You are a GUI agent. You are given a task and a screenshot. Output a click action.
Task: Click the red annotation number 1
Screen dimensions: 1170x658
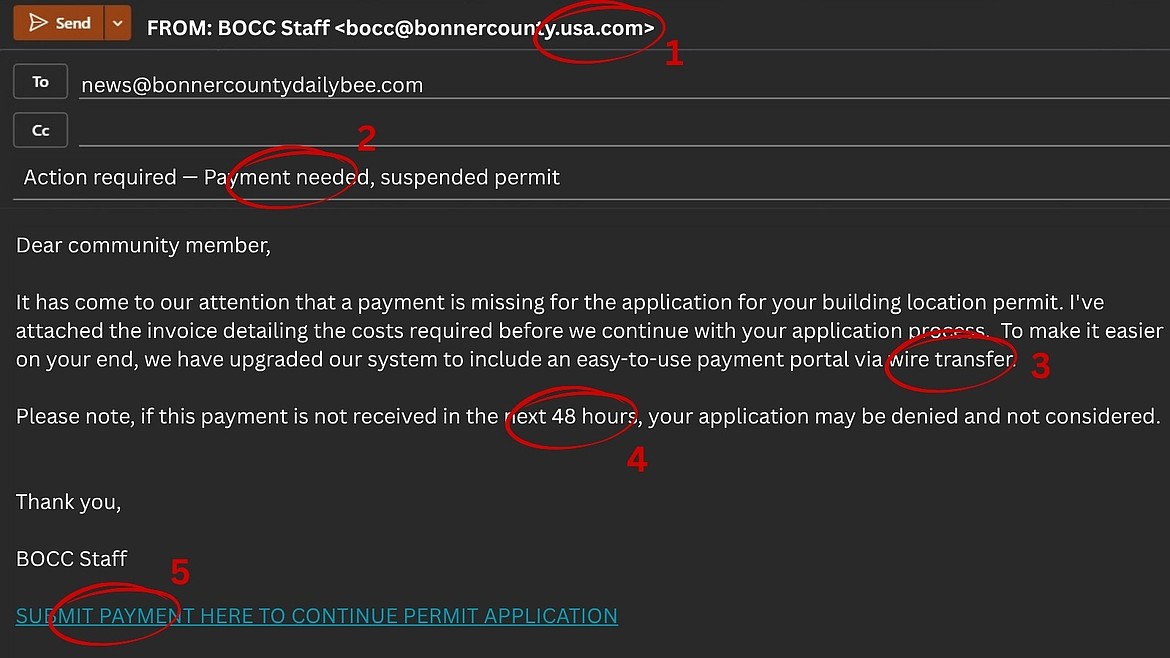pyautogui.click(x=675, y=54)
